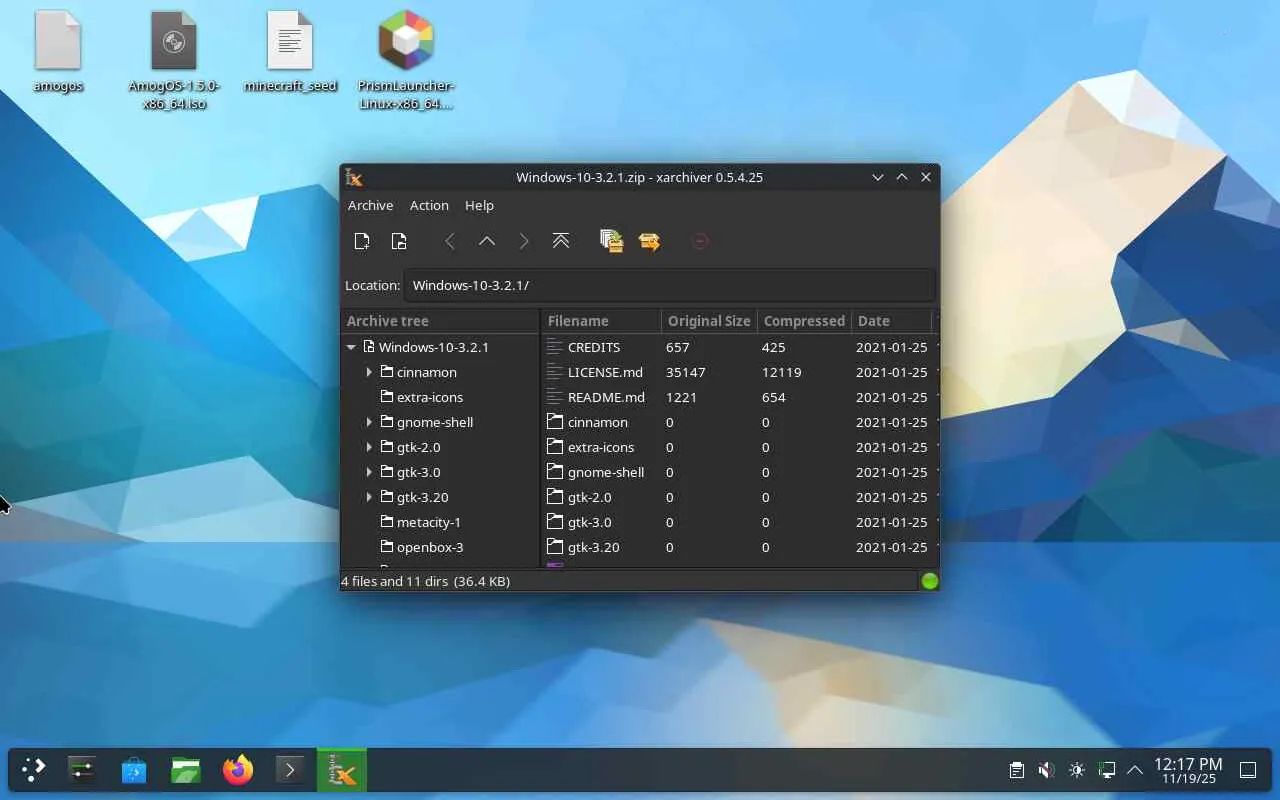
Task: Click the Add files to archive icon
Action: [612, 241]
